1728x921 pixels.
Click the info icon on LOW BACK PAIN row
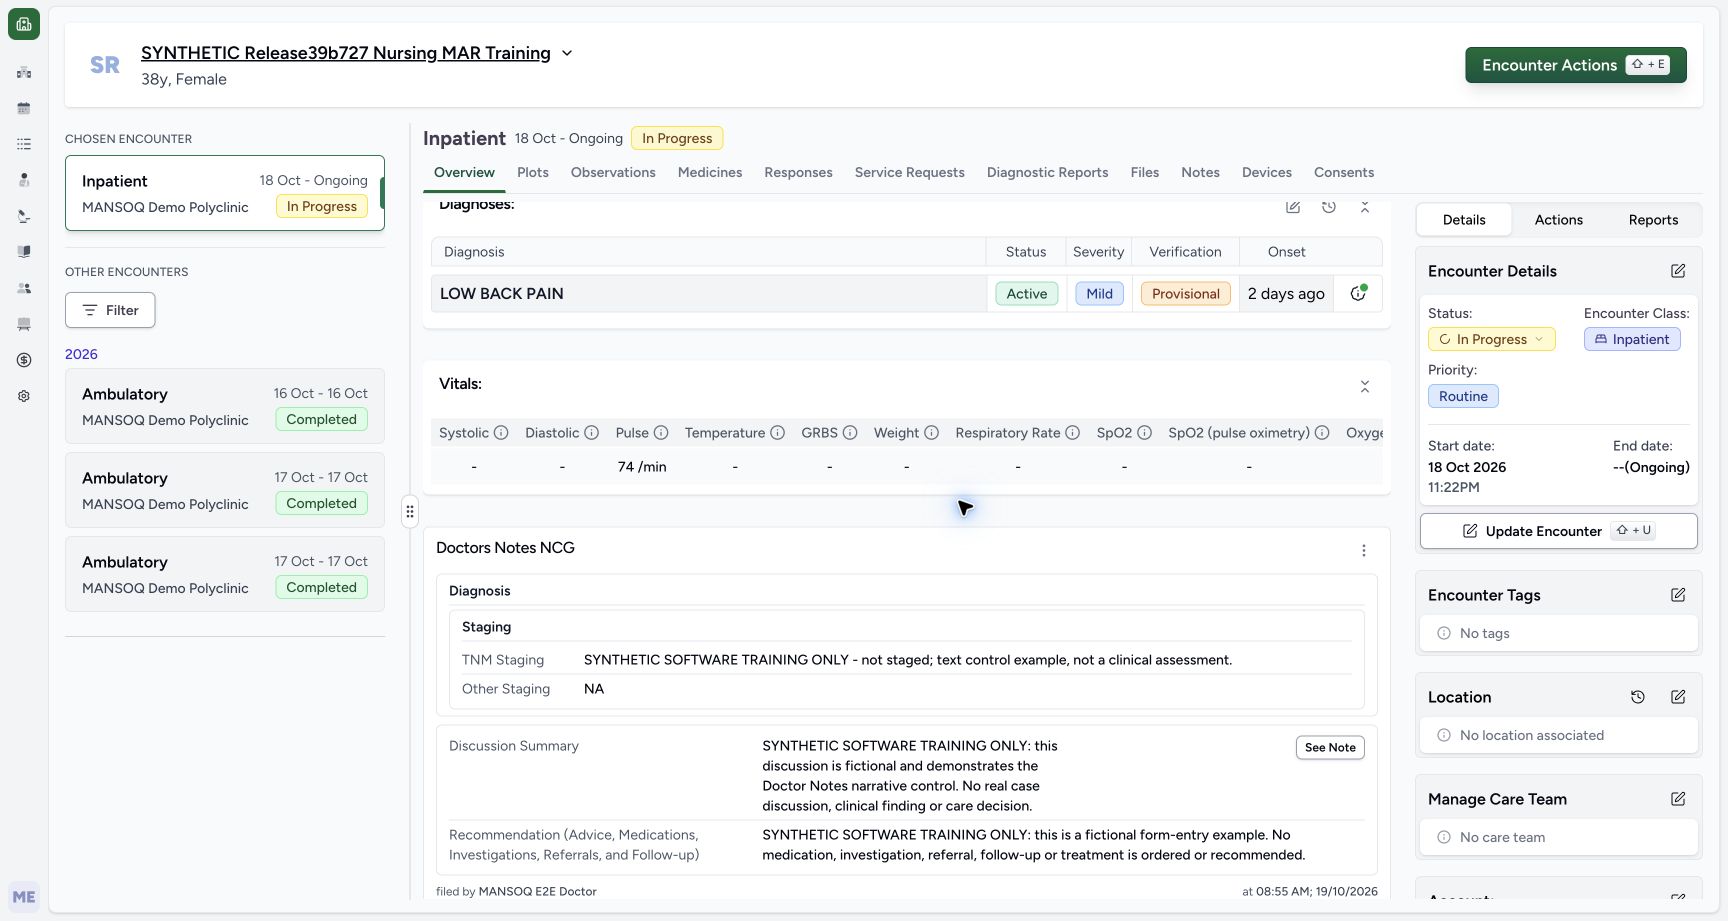[x=1358, y=293]
